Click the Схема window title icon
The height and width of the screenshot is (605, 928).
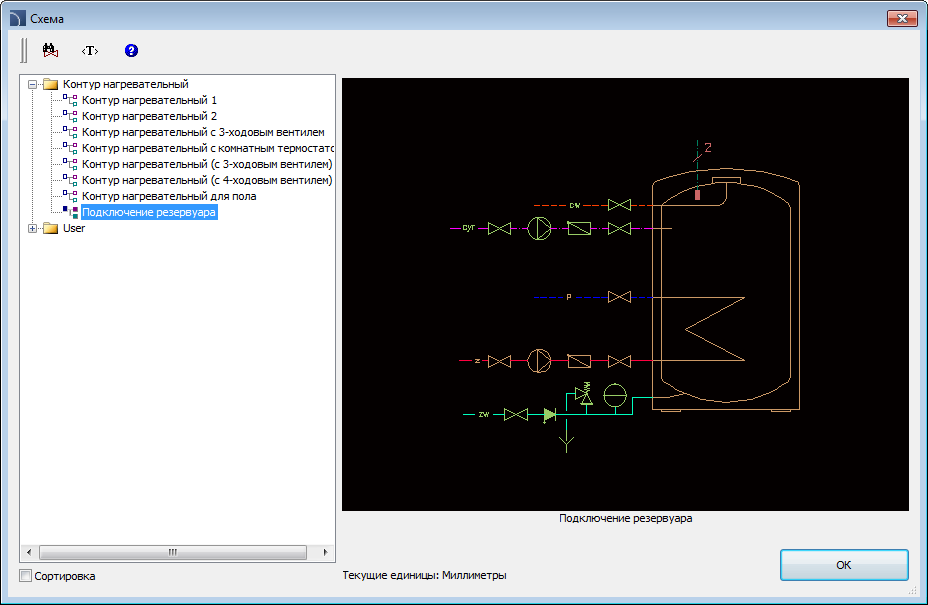tap(18, 18)
